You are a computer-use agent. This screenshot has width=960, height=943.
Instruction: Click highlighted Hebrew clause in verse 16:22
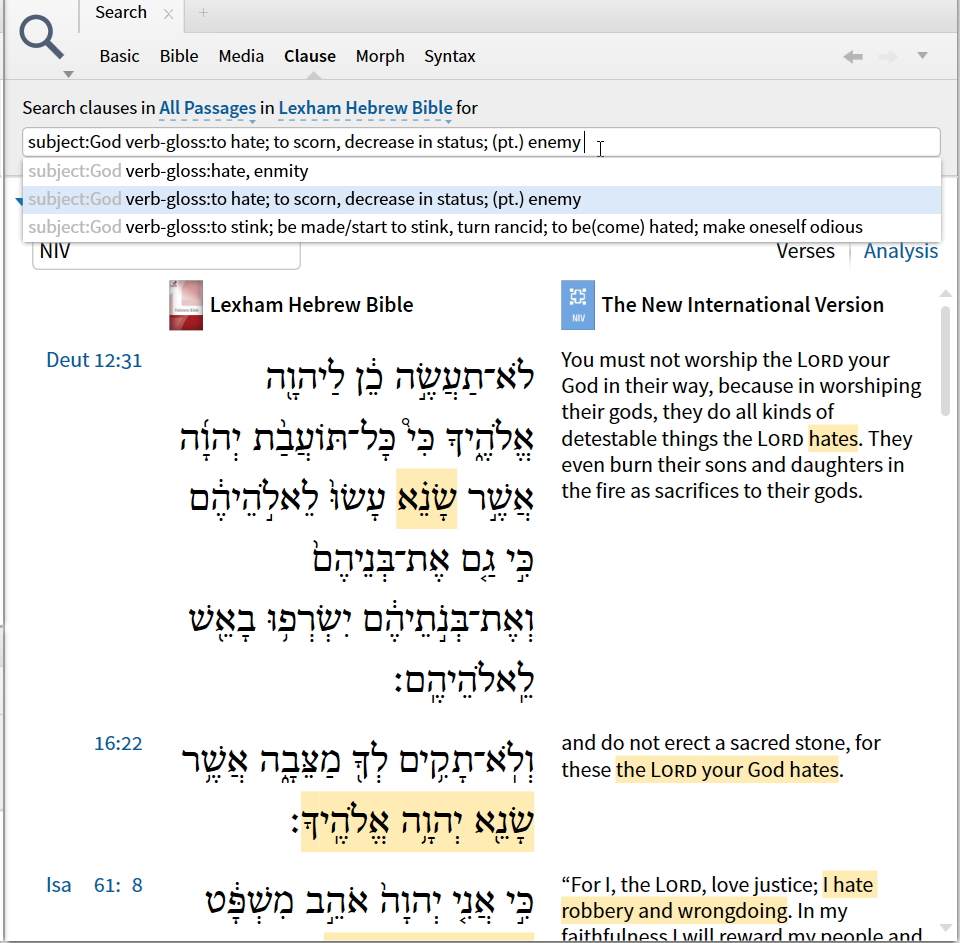point(418,822)
